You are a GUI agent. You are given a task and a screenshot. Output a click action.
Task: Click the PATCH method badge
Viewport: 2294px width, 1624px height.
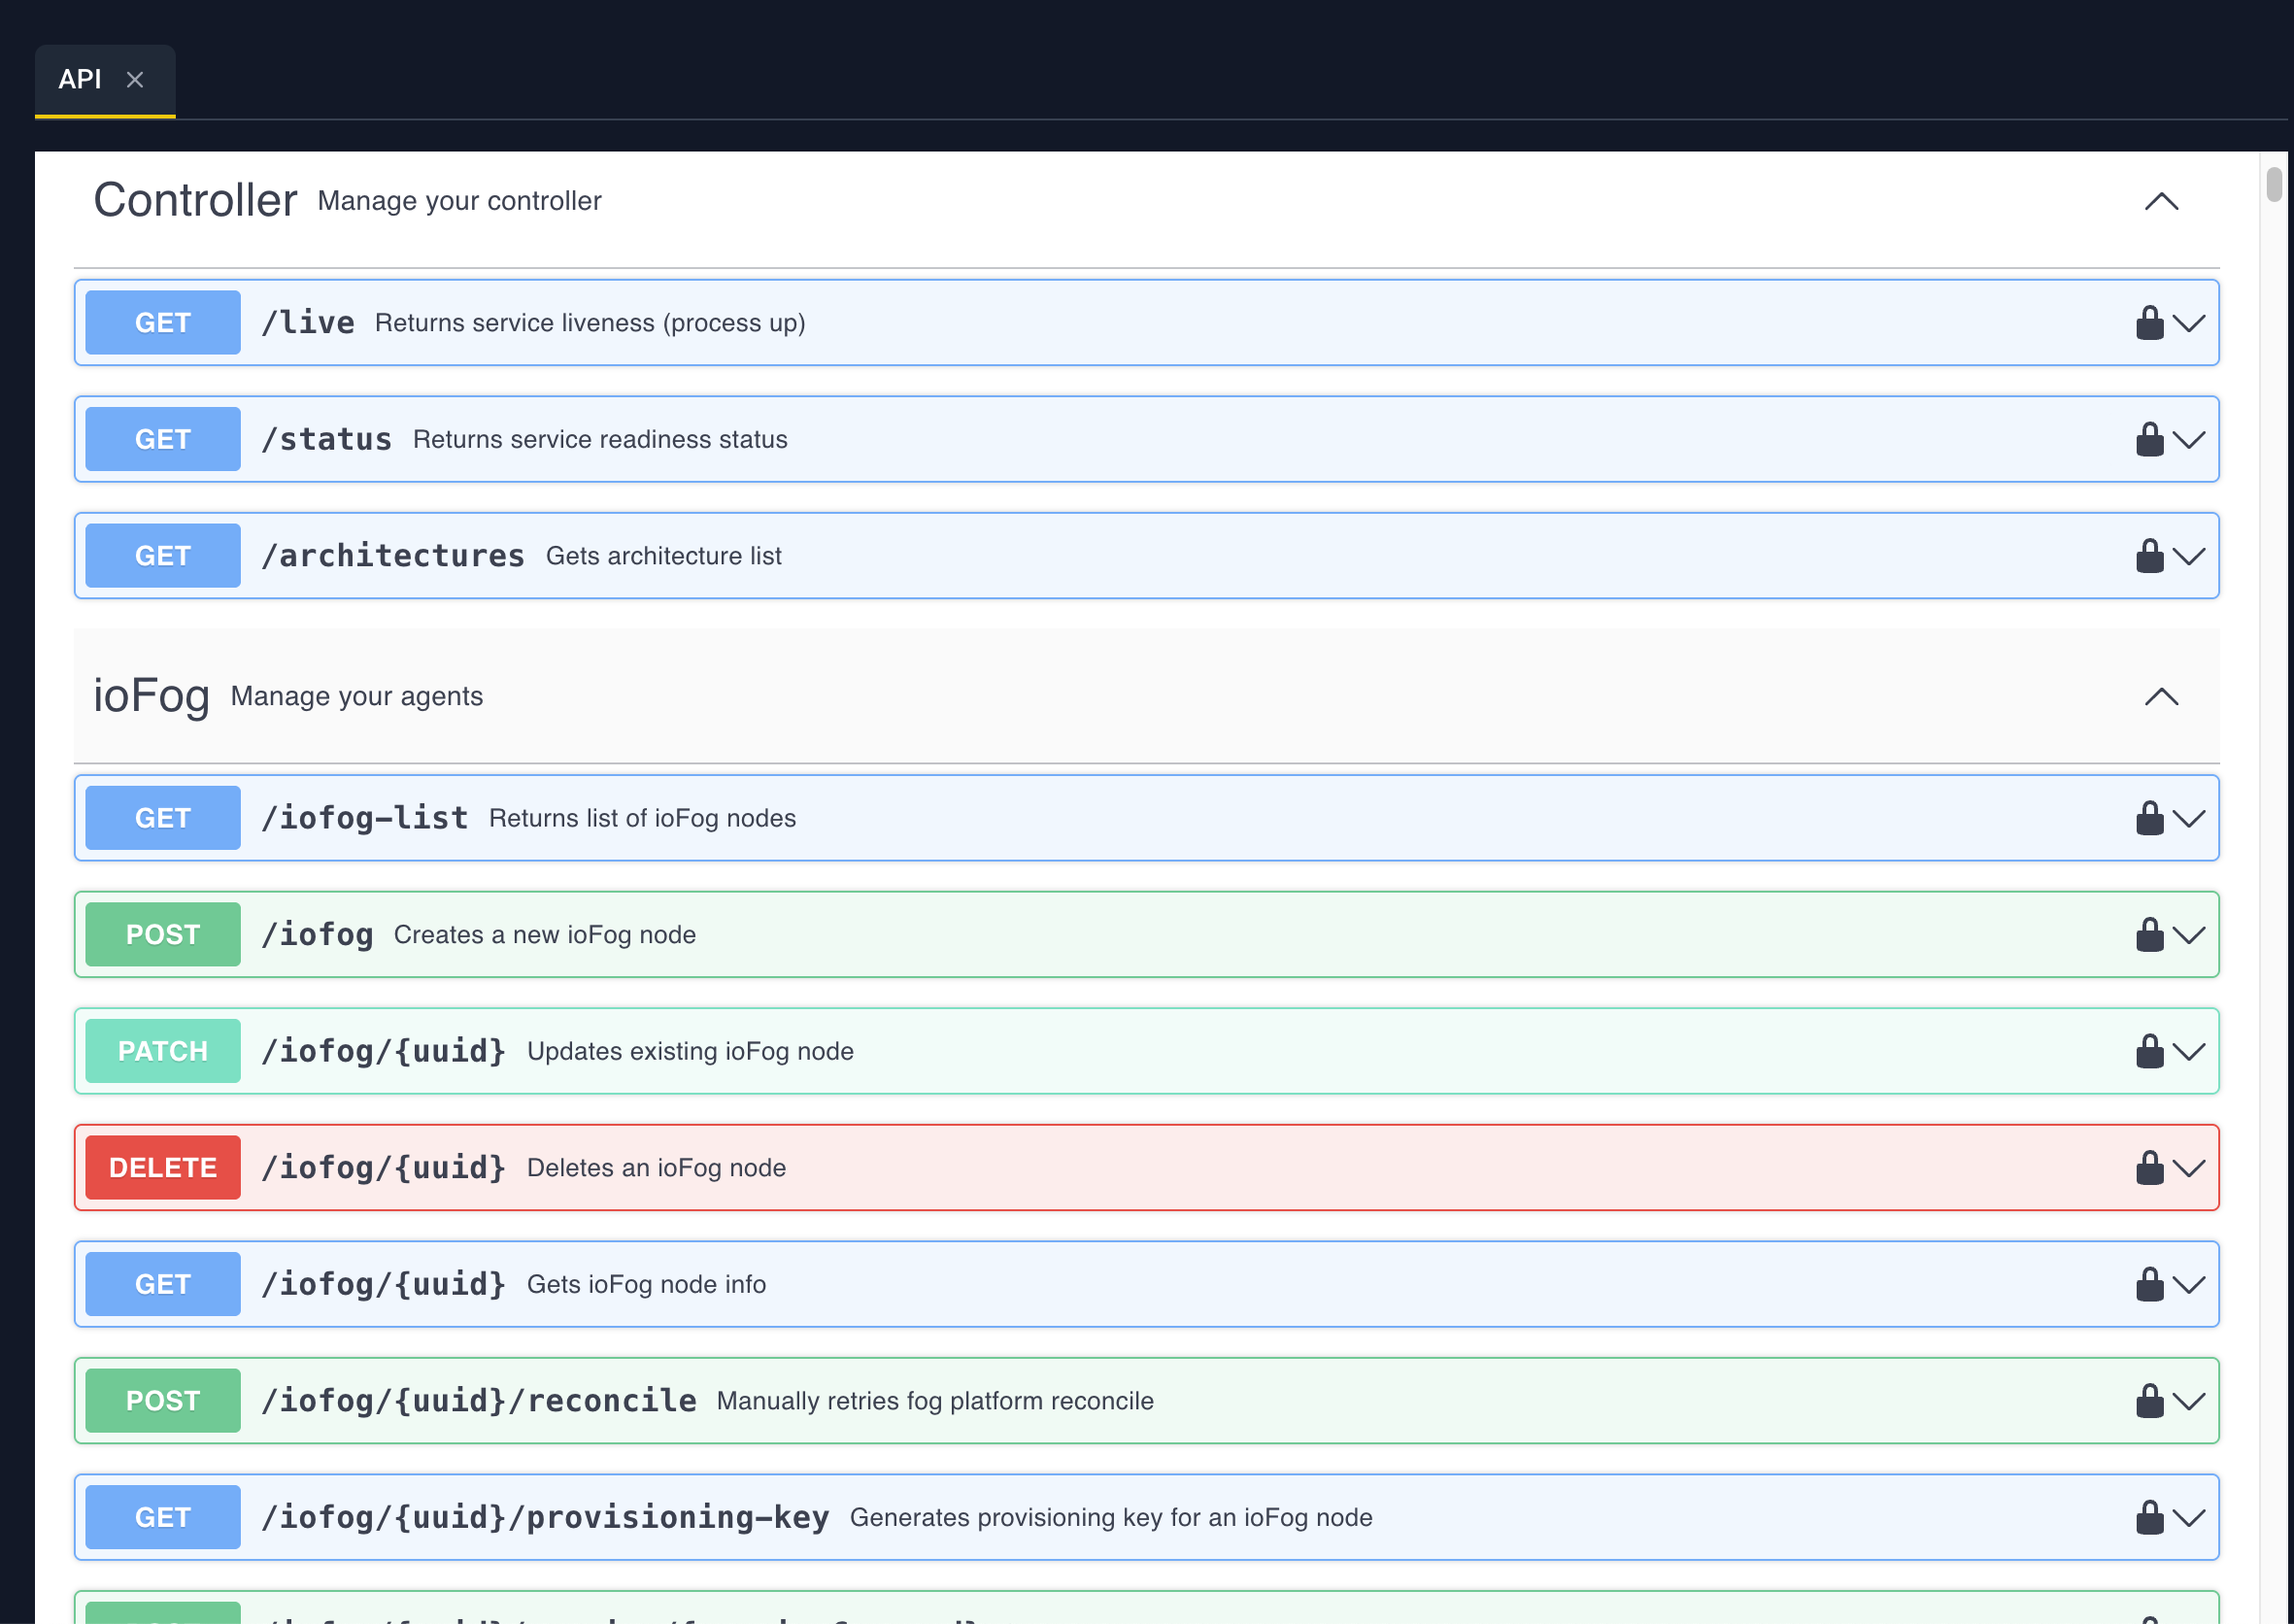coord(163,1051)
